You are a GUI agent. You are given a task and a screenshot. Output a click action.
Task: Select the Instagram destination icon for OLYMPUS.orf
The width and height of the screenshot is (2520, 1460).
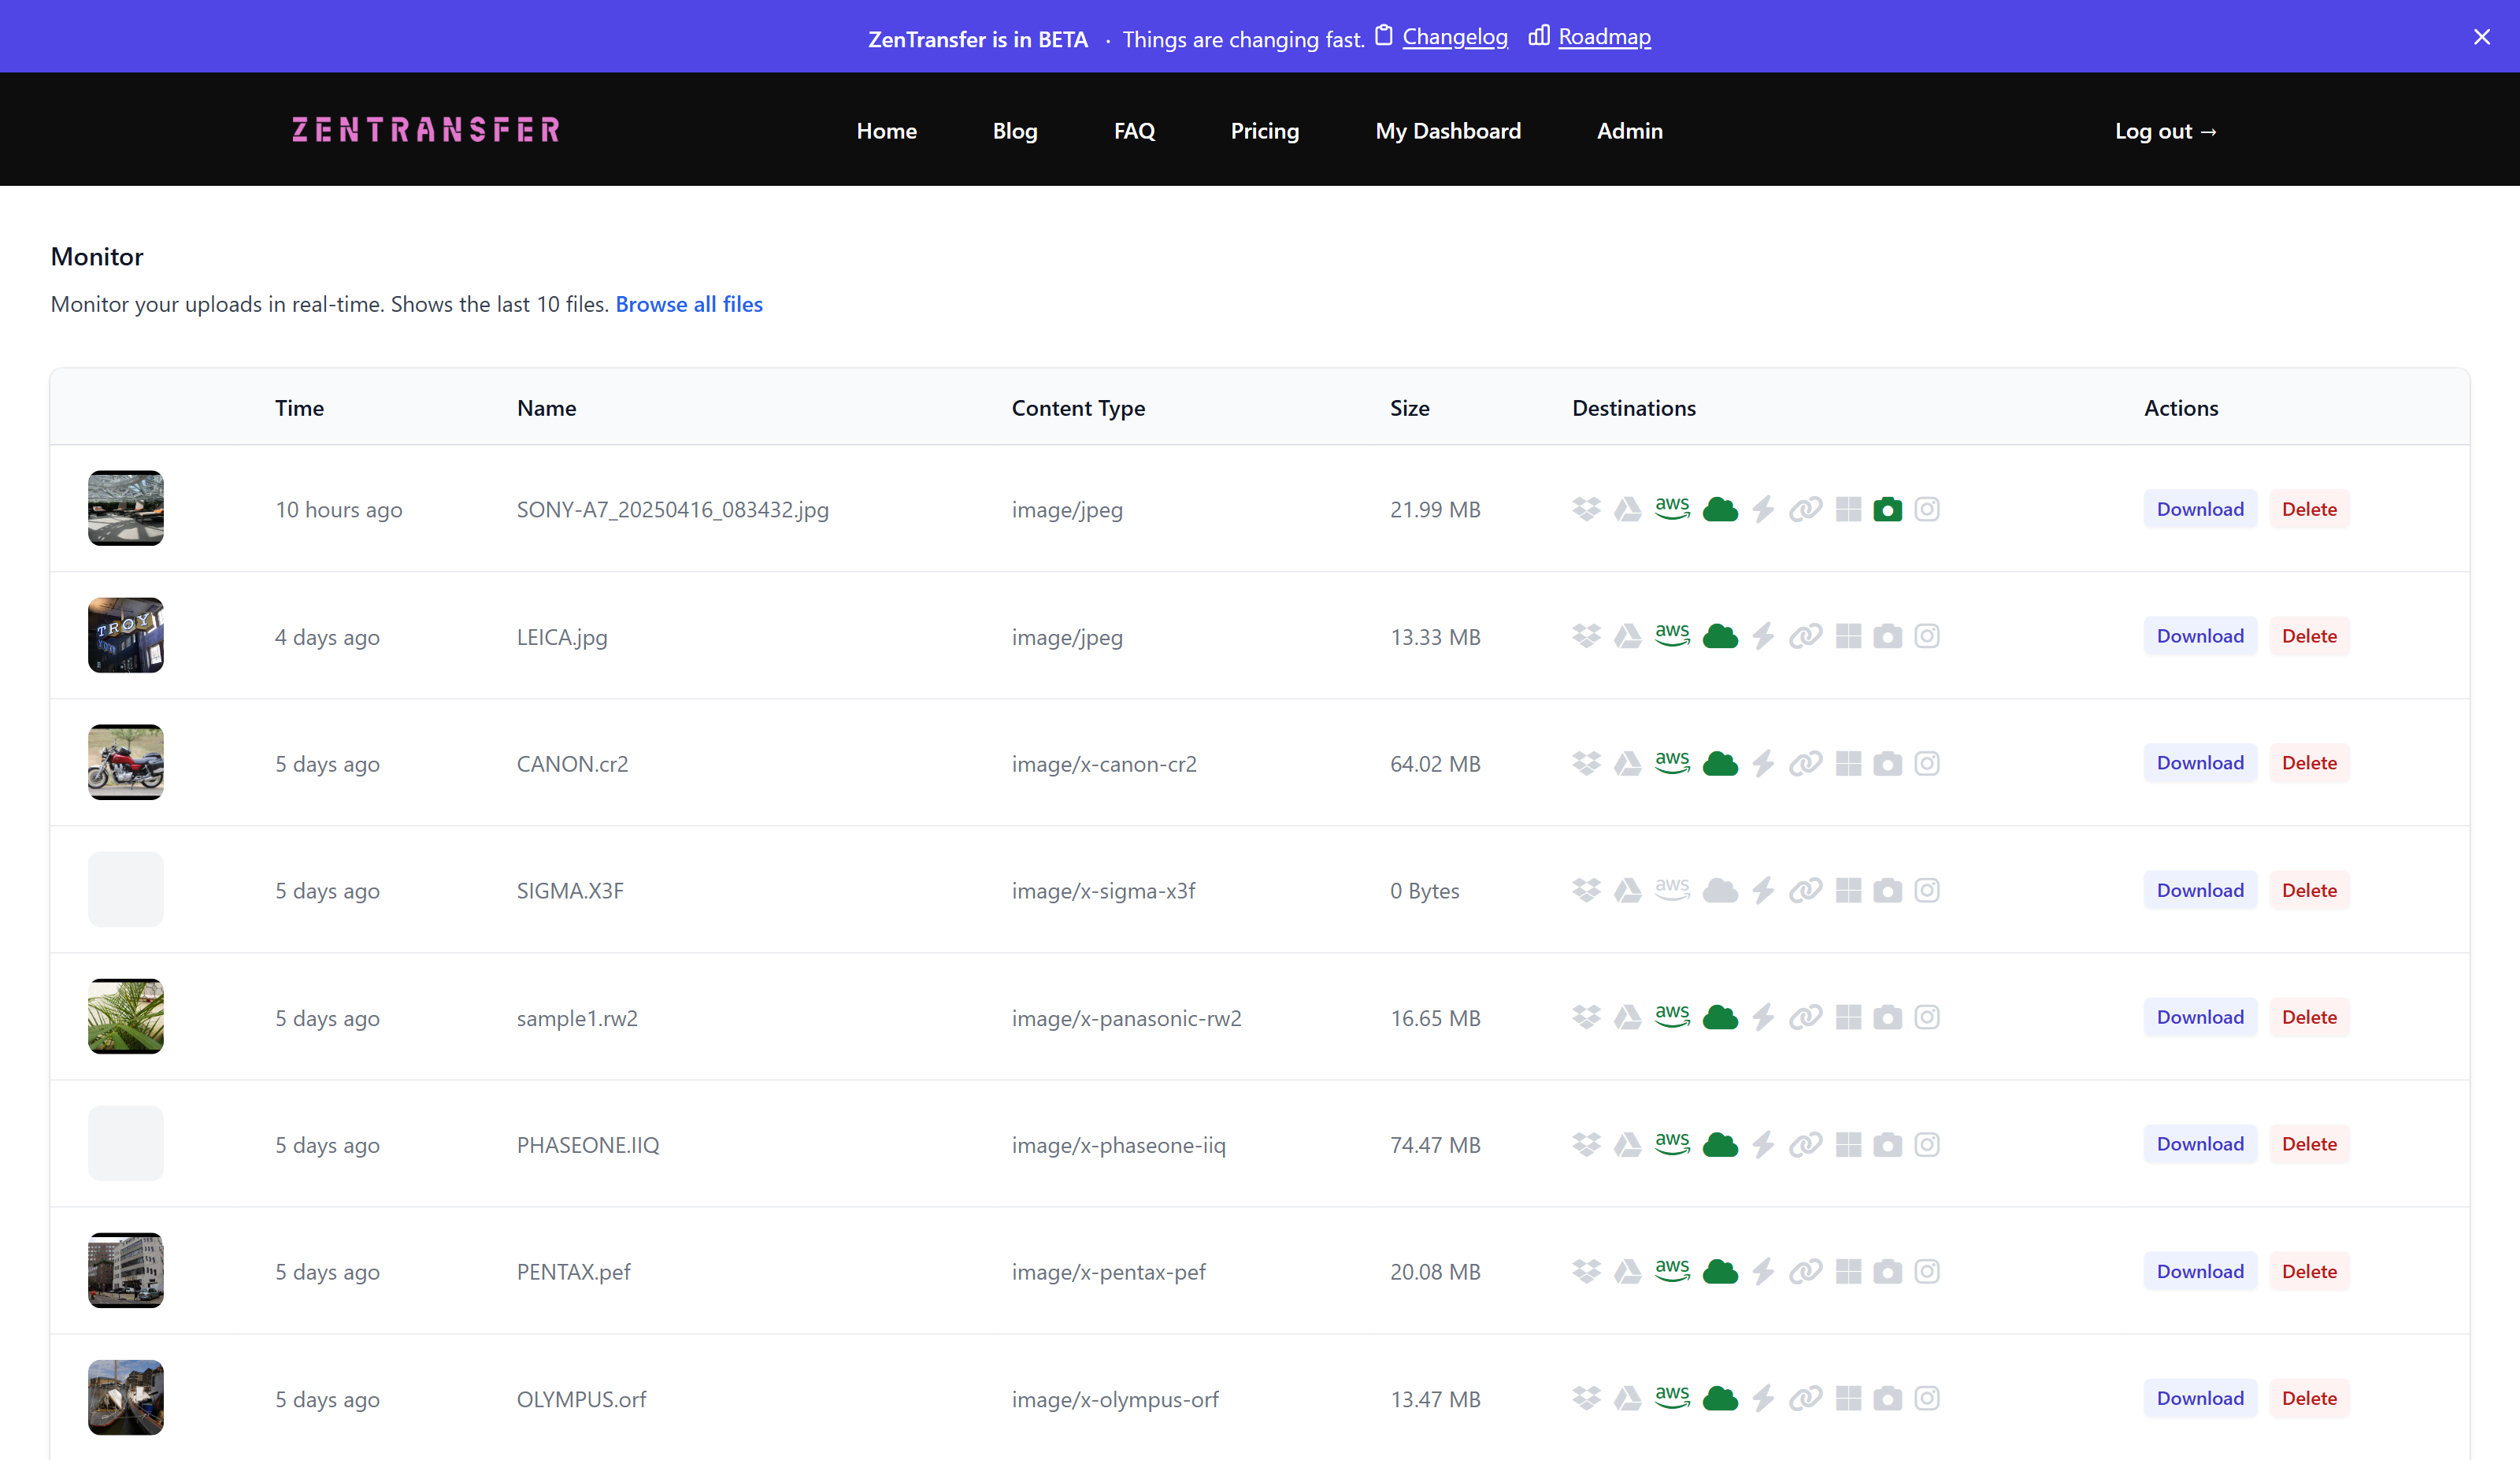tap(1927, 1399)
